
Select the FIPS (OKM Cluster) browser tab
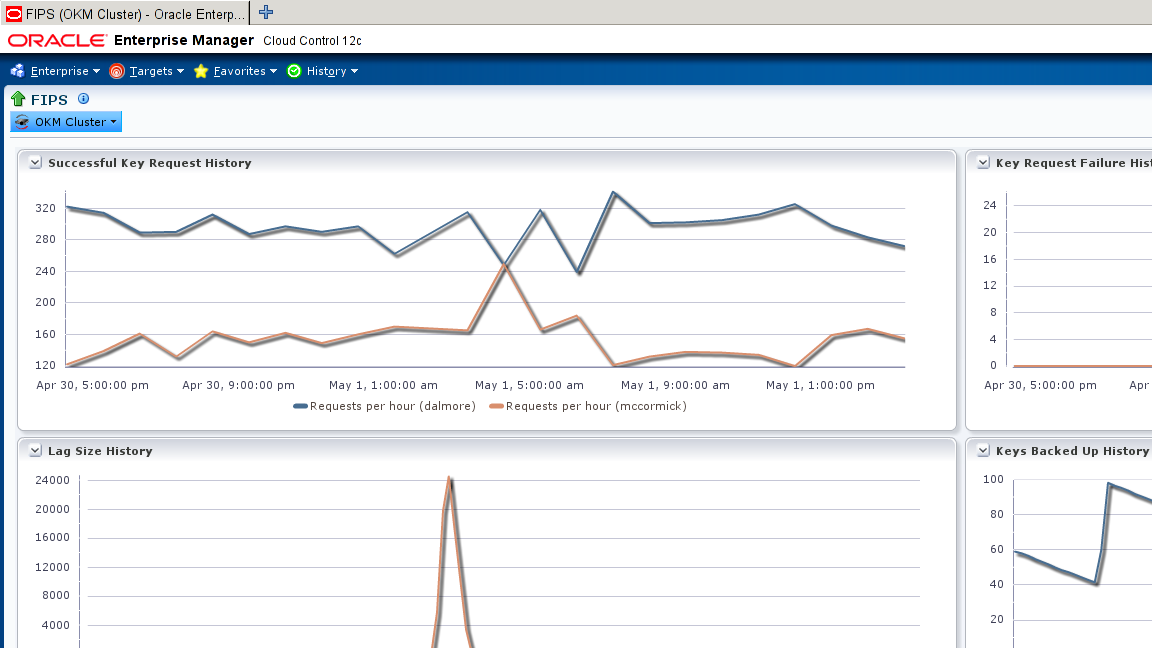click(126, 13)
